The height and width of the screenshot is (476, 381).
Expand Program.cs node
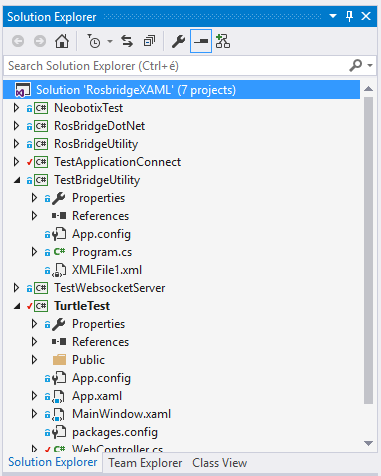(34, 252)
